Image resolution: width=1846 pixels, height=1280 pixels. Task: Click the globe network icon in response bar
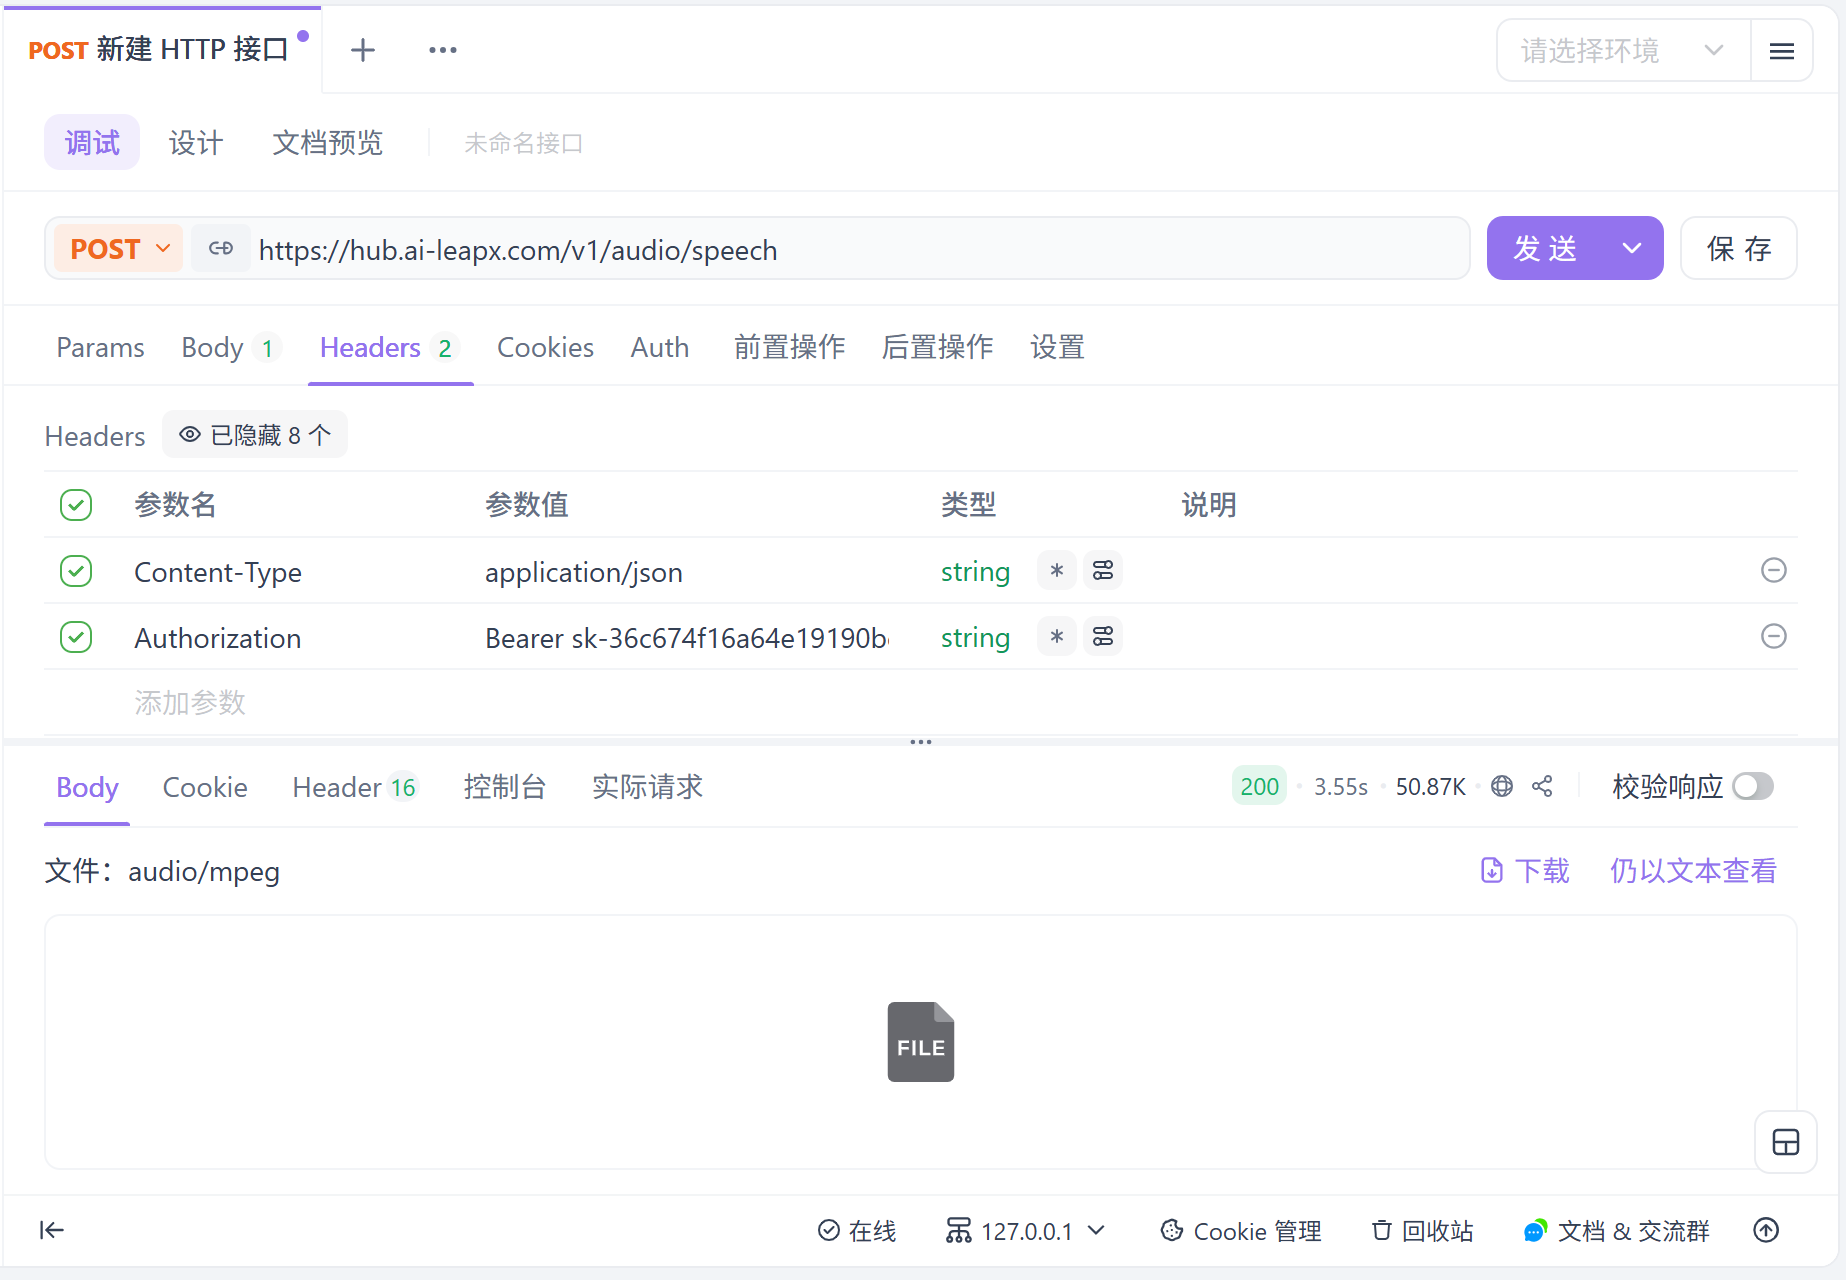click(x=1502, y=787)
